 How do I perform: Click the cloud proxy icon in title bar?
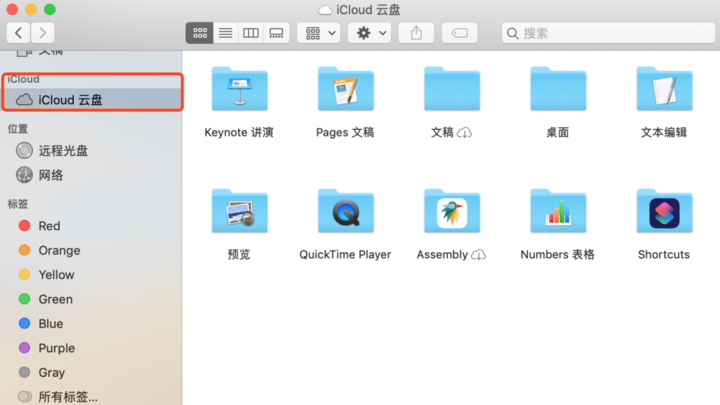325,10
